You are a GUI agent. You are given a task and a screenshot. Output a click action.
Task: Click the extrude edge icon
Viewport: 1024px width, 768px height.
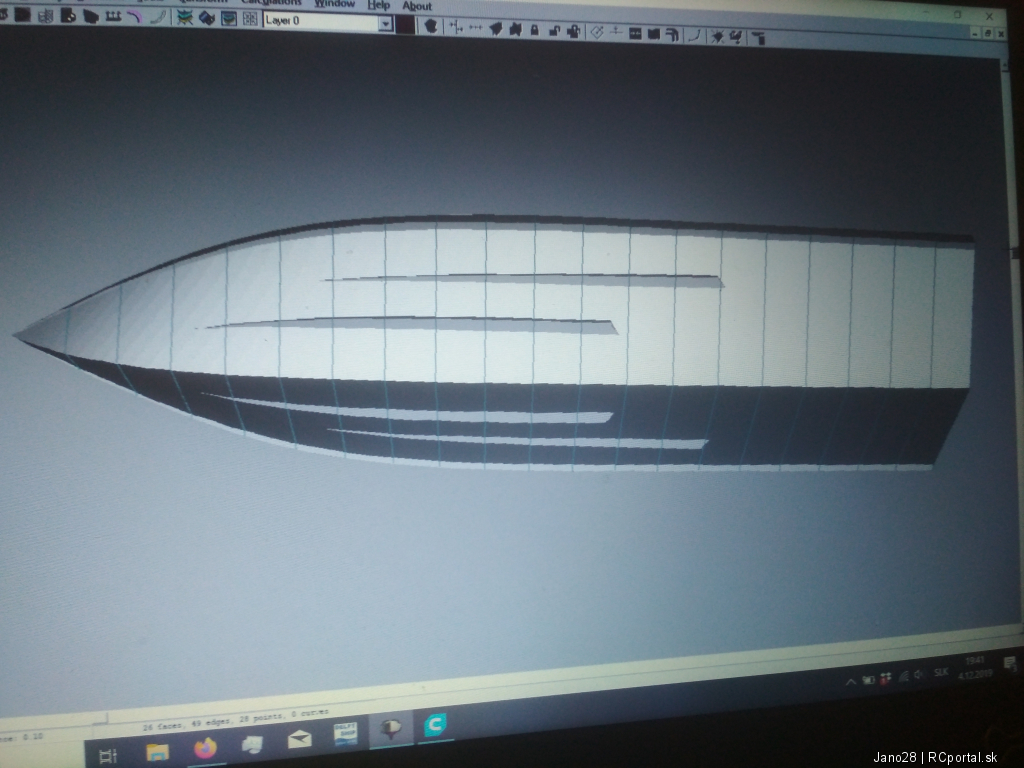(x=496, y=29)
